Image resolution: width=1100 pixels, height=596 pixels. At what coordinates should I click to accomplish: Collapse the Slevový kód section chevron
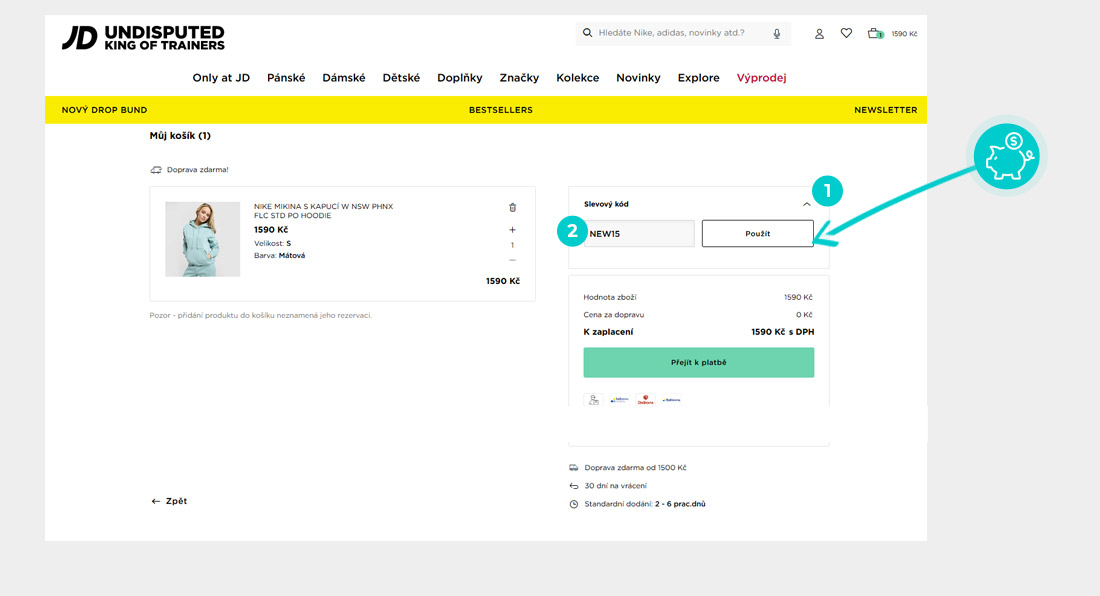click(x=807, y=204)
